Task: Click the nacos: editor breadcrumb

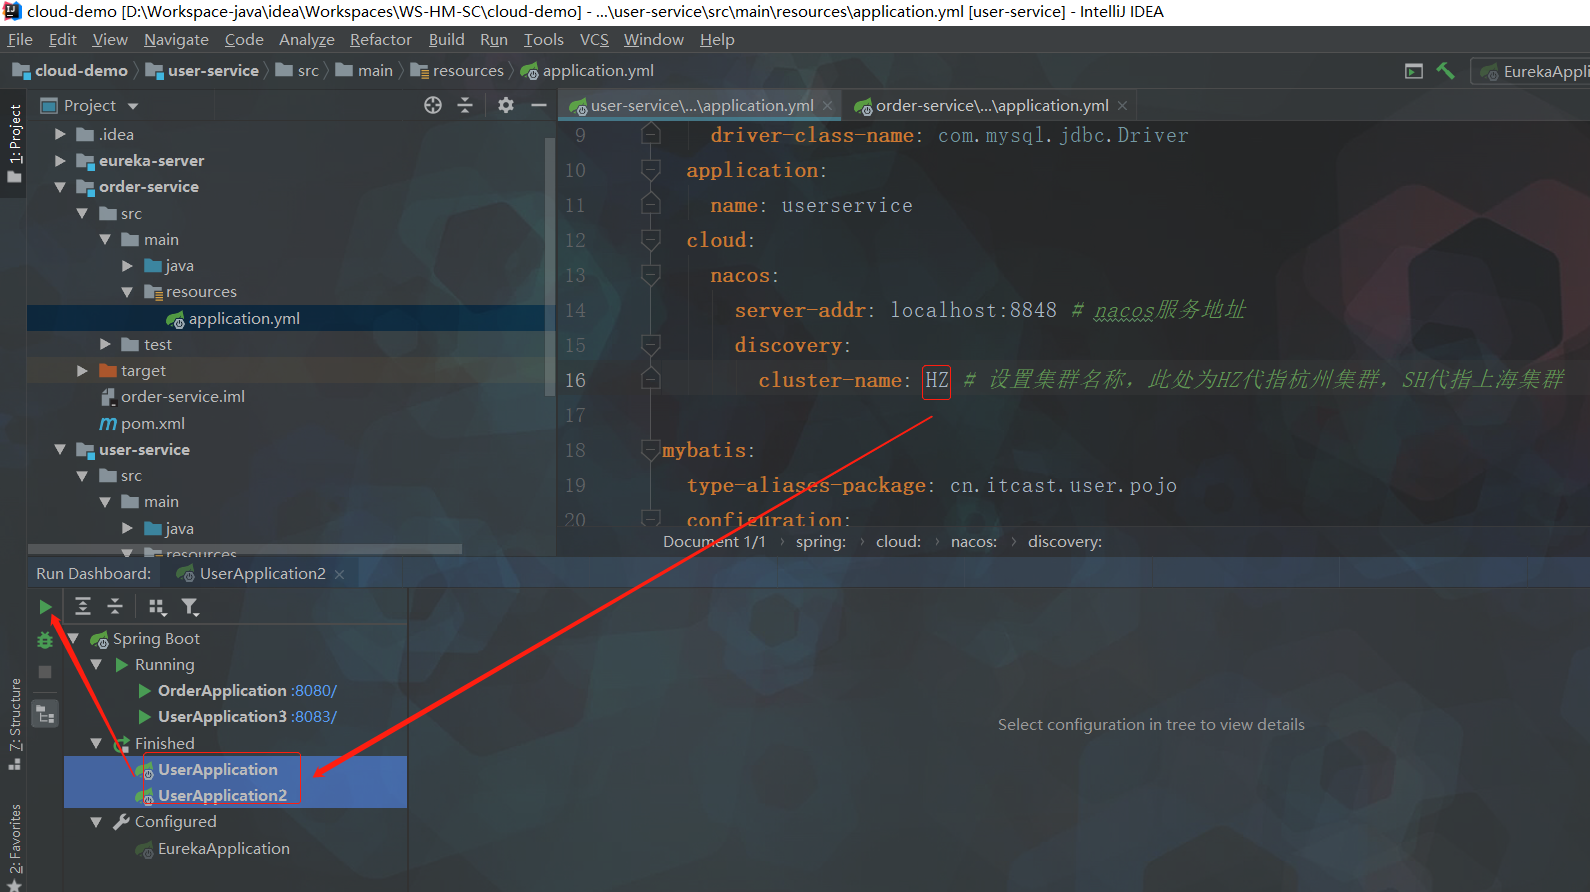Action: pos(974,542)
